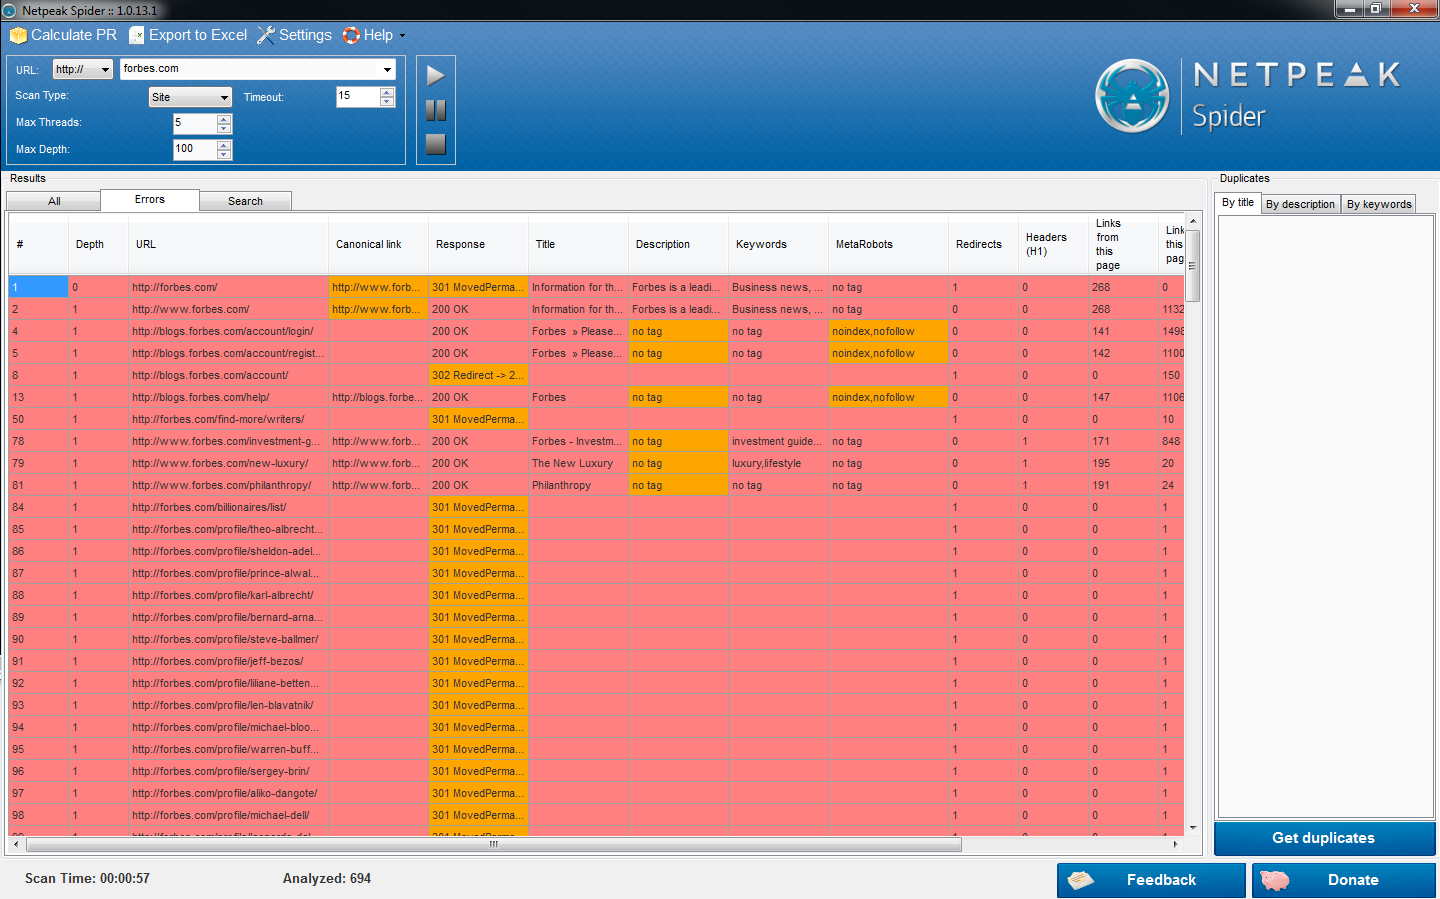Sort by the Title column header
The image size is (1440, 899).
(x=578, y=244)
